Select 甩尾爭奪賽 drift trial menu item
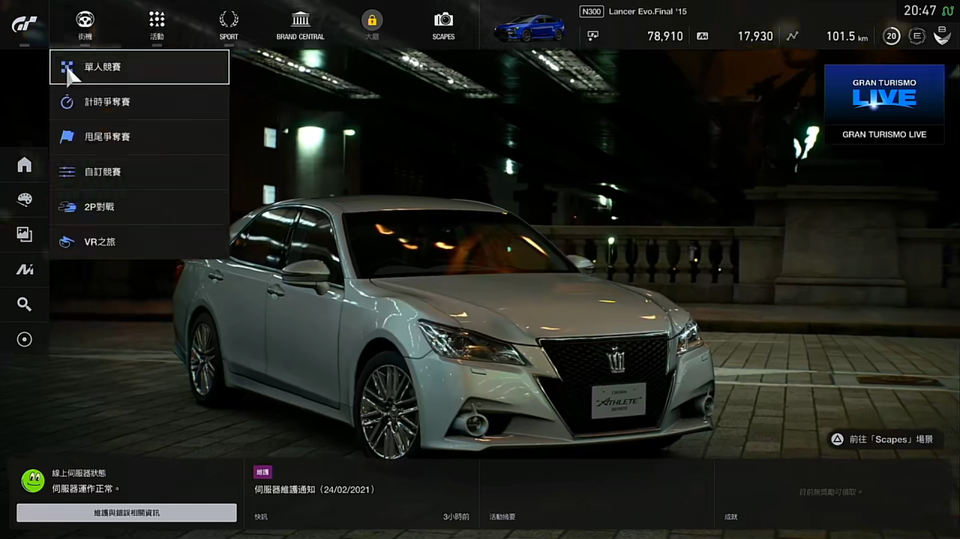Image resolution: width=960 pixels, height=539 pixels. 140,137
